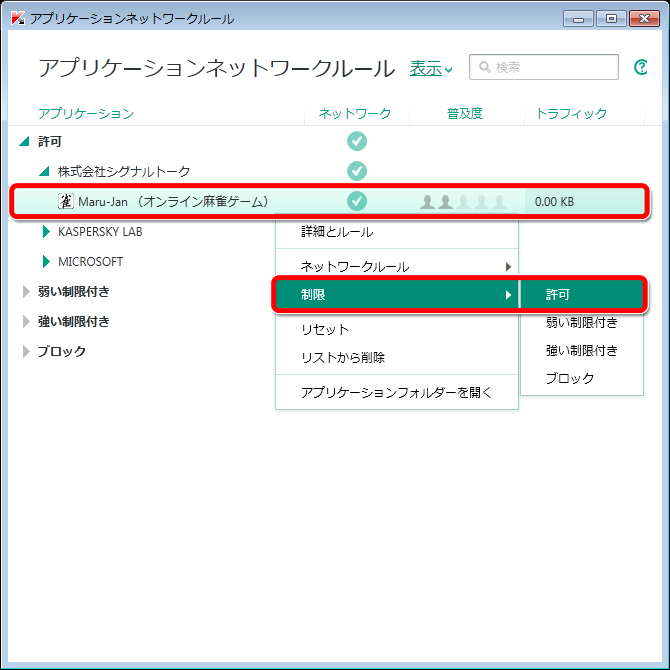Select 詳細とルール from context menu
Viewport: 670px width, 670px height.
tap(397, 232)
